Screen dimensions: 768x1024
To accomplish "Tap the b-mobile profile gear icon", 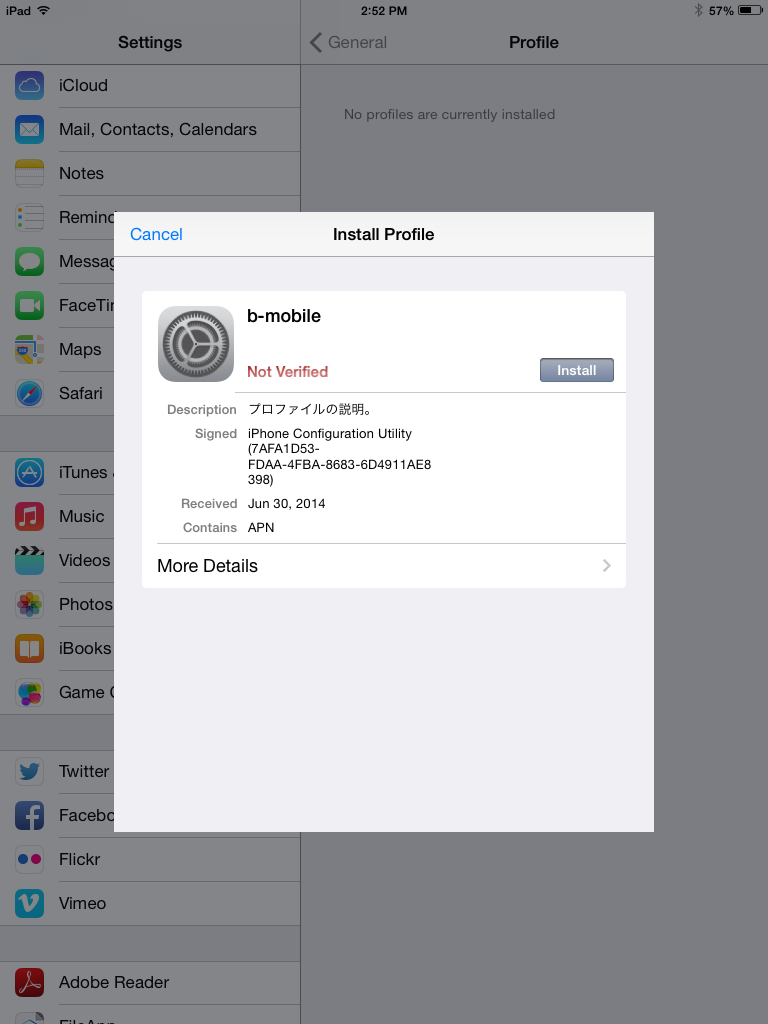I will [196, 344].
